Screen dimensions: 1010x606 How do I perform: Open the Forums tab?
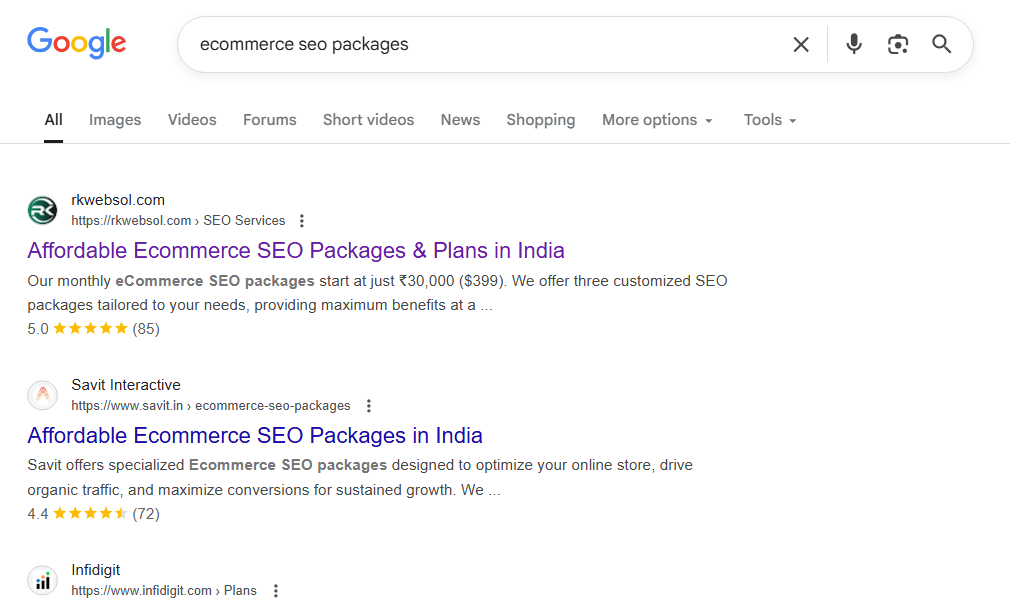269,120
